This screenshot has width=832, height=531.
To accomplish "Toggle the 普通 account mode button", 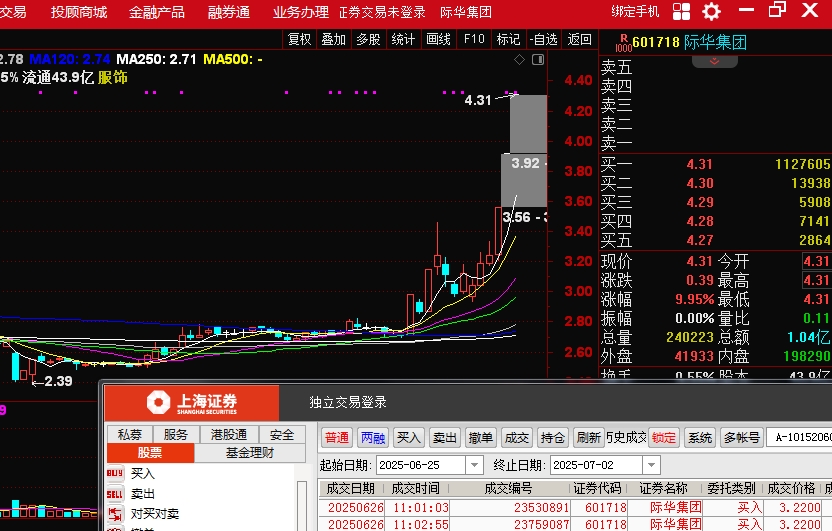I will click(337, 438).
